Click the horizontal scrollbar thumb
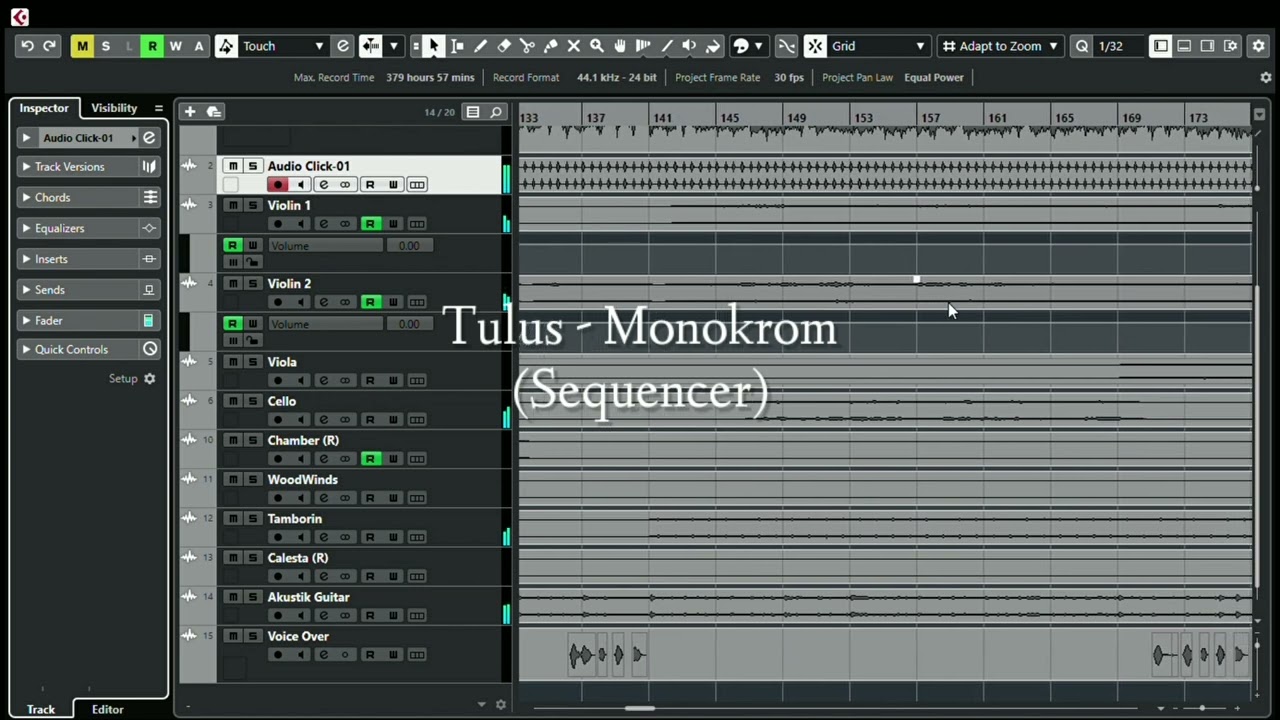 coord(640,708)
